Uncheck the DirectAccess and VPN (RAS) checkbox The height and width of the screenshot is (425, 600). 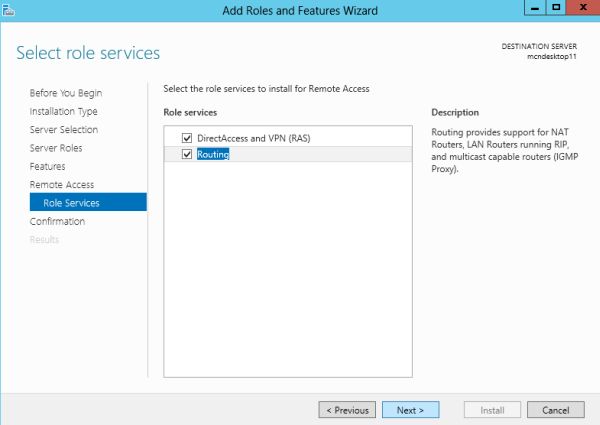(187, 137)
